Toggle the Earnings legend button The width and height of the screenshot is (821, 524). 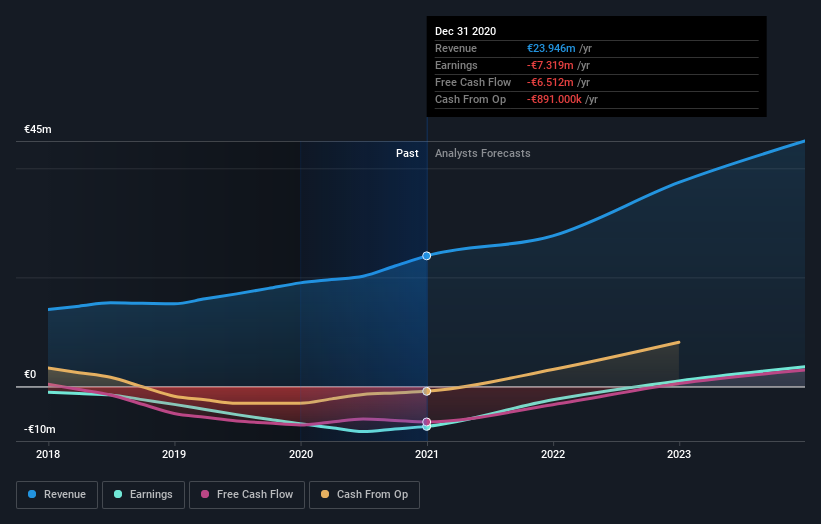[143, 495]
